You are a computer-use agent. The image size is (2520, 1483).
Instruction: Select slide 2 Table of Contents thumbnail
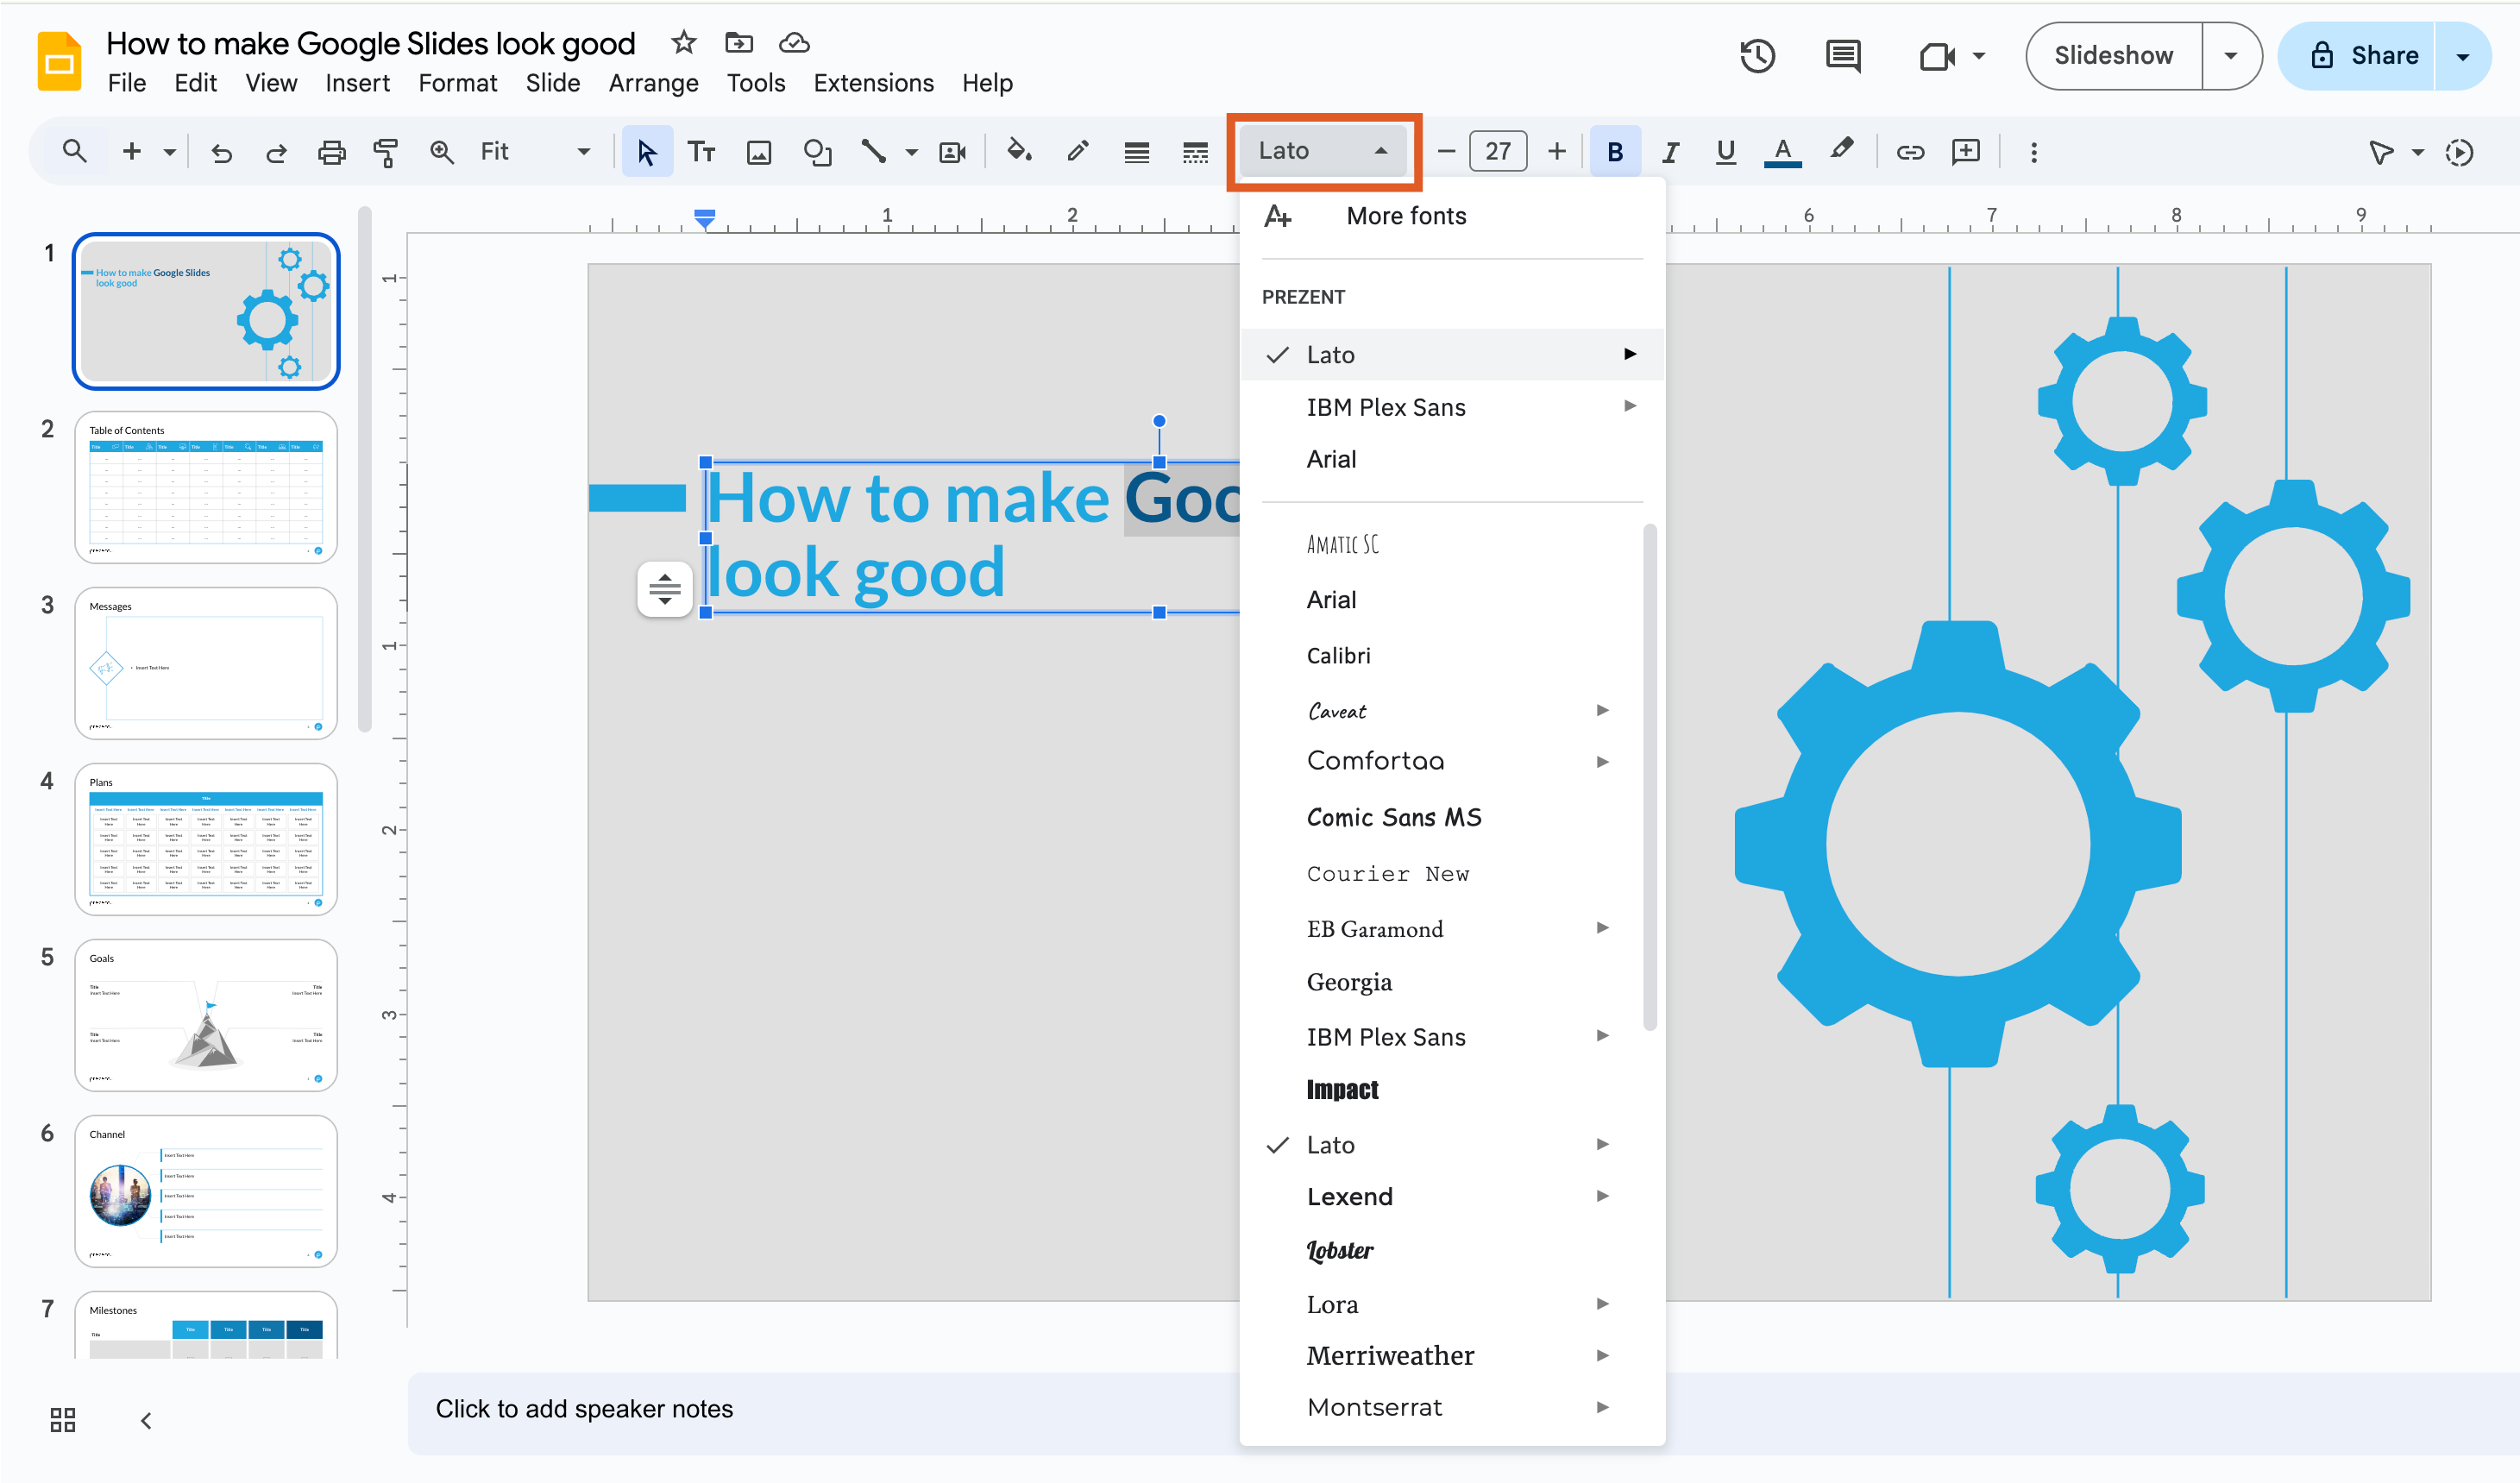(206, 487)
